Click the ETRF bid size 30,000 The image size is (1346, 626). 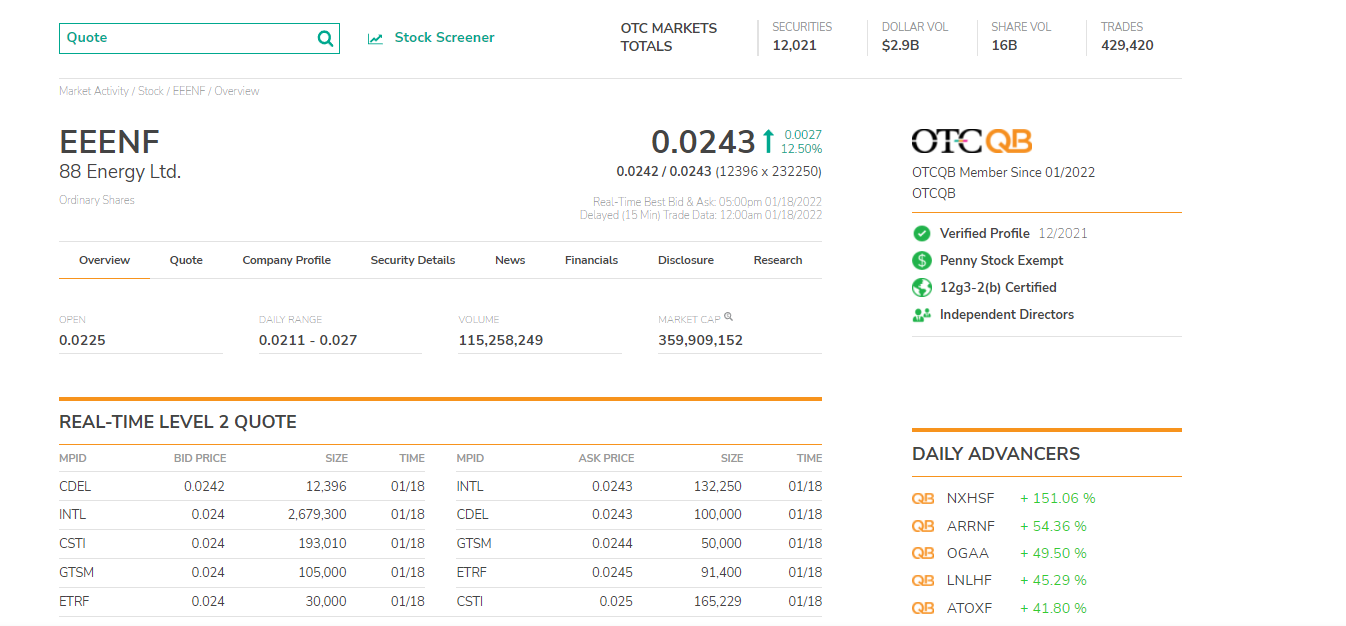326,601
